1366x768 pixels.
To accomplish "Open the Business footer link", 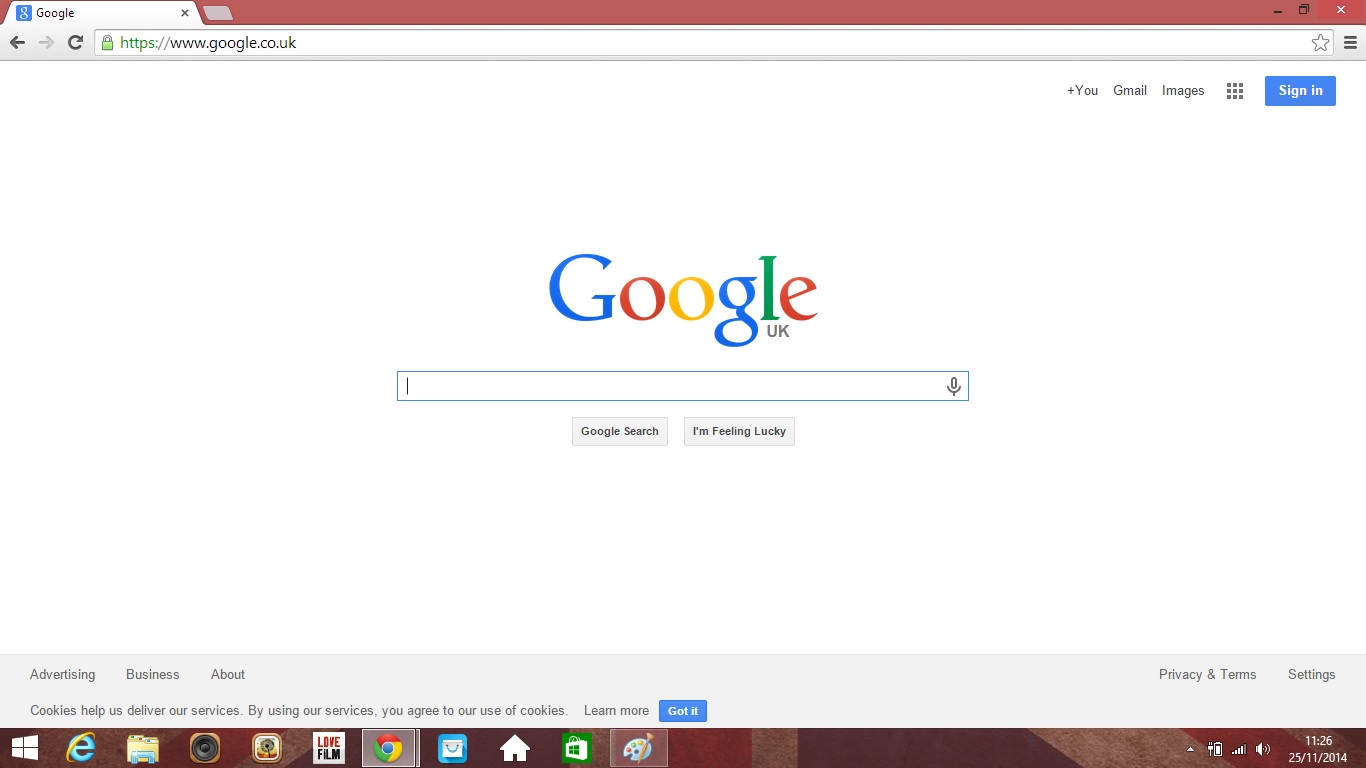I will pyautogui.click(x=153, y=675).
